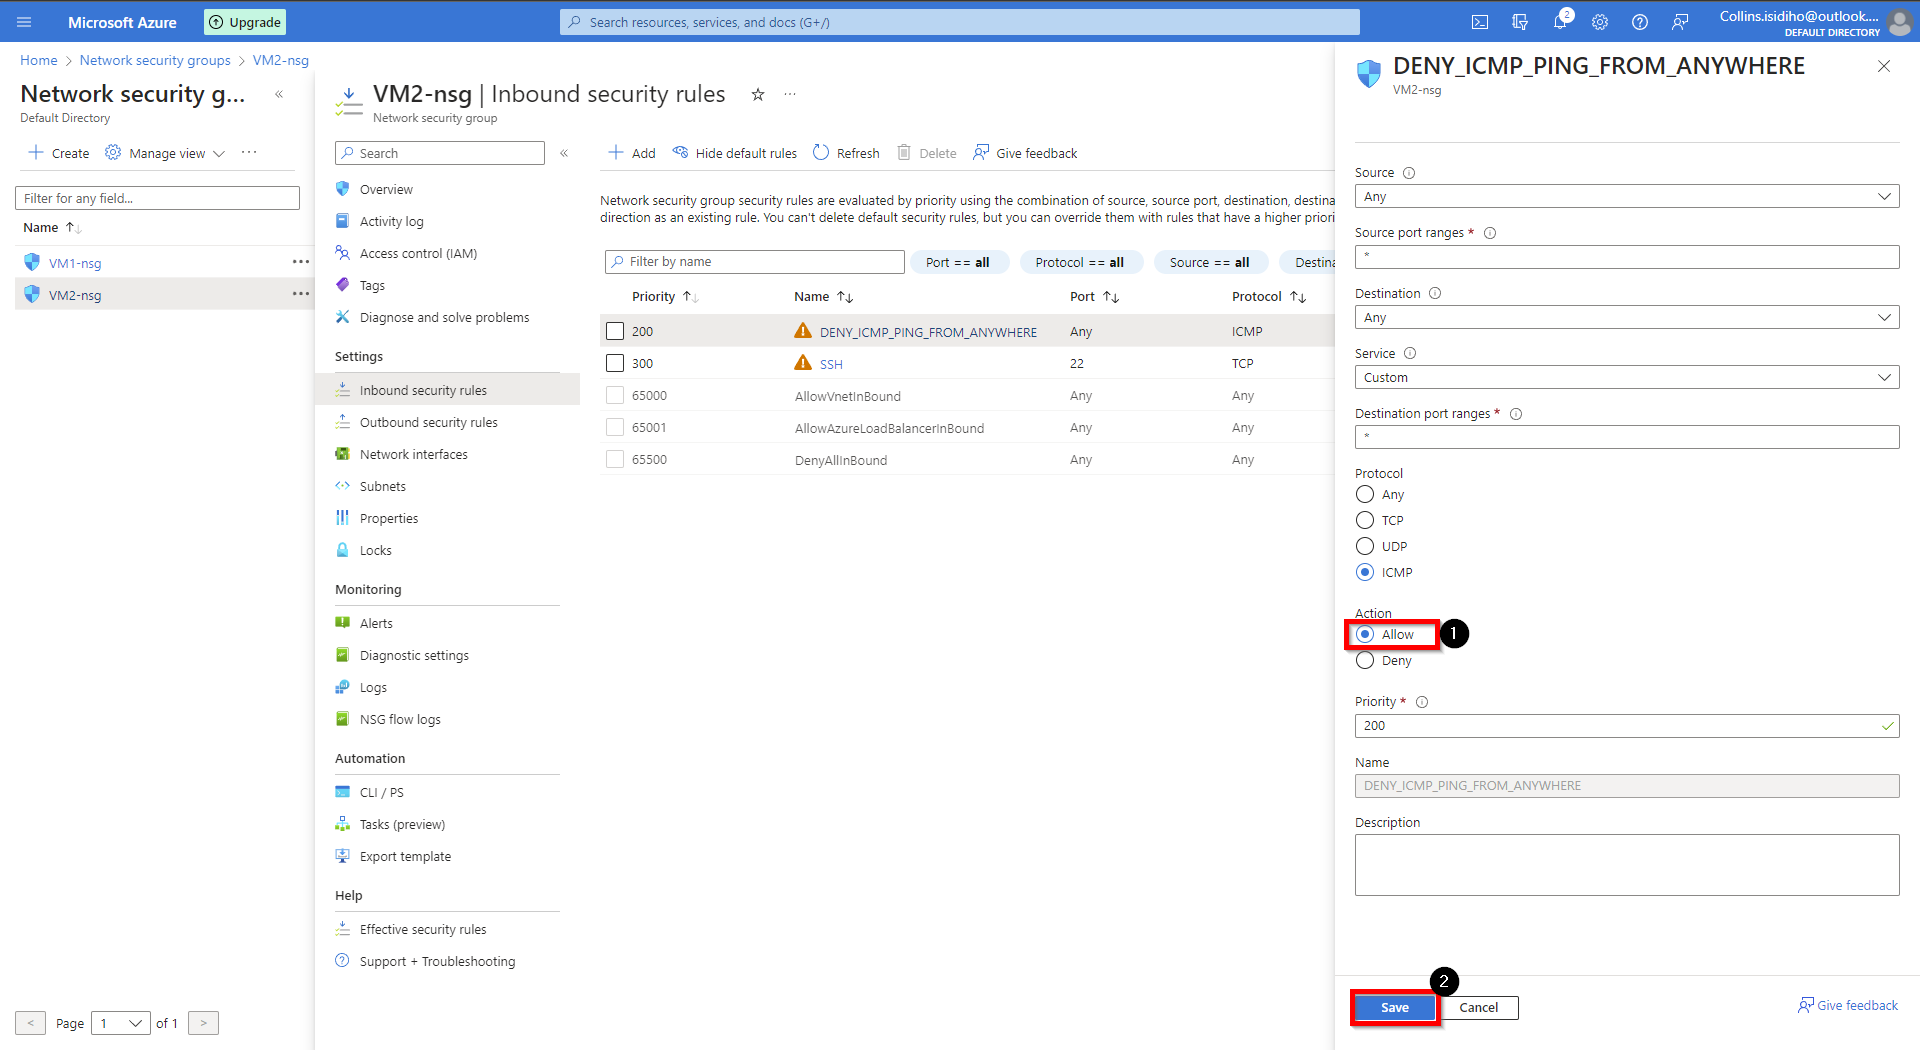This screenshot has height=1050, width=1920.
Task: Open NSG flow logs
Action: [x=400, y=719]
